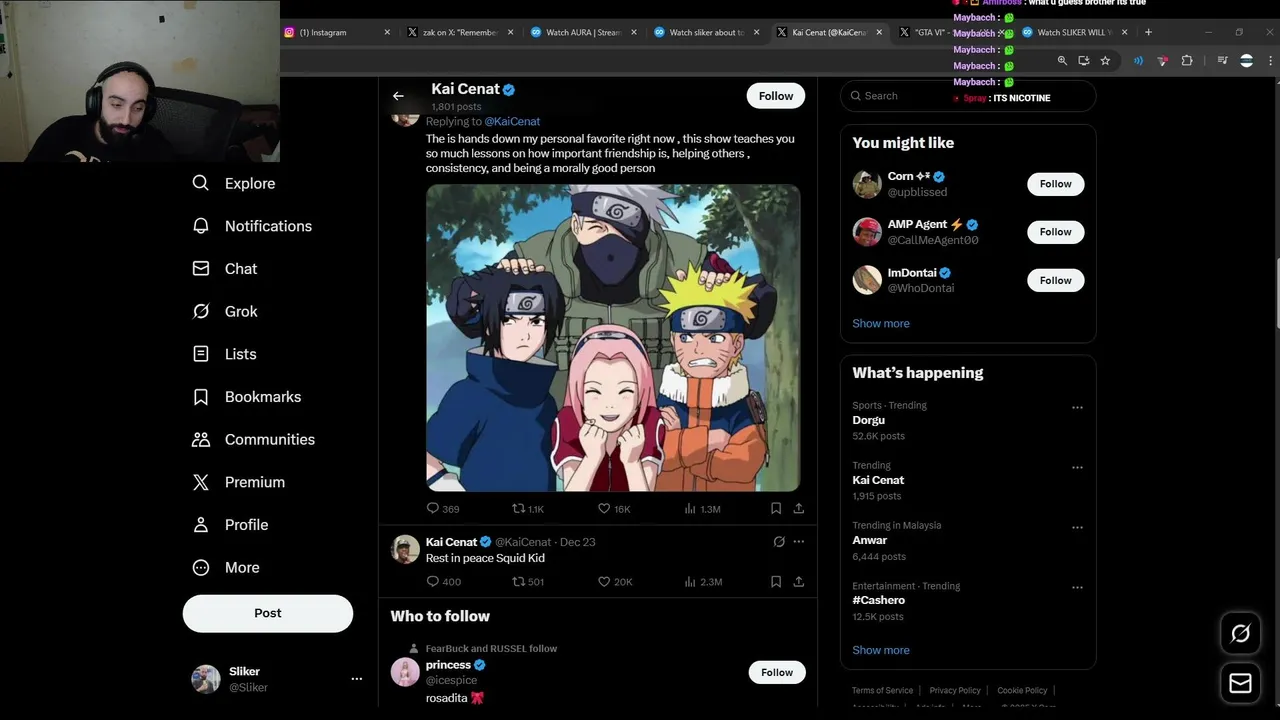View analytics of the 1.3M views post
The height and width of the screenshot is (720, 1280).
702,509
